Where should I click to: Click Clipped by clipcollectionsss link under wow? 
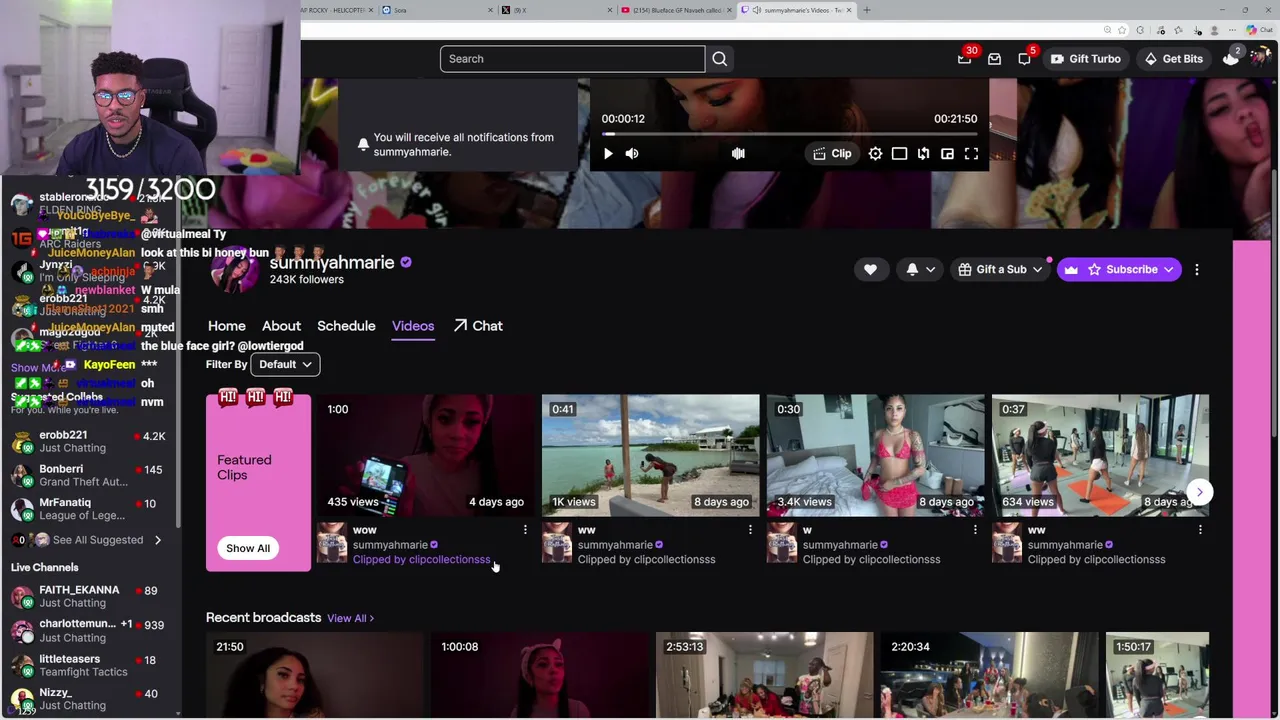[421, 560]
